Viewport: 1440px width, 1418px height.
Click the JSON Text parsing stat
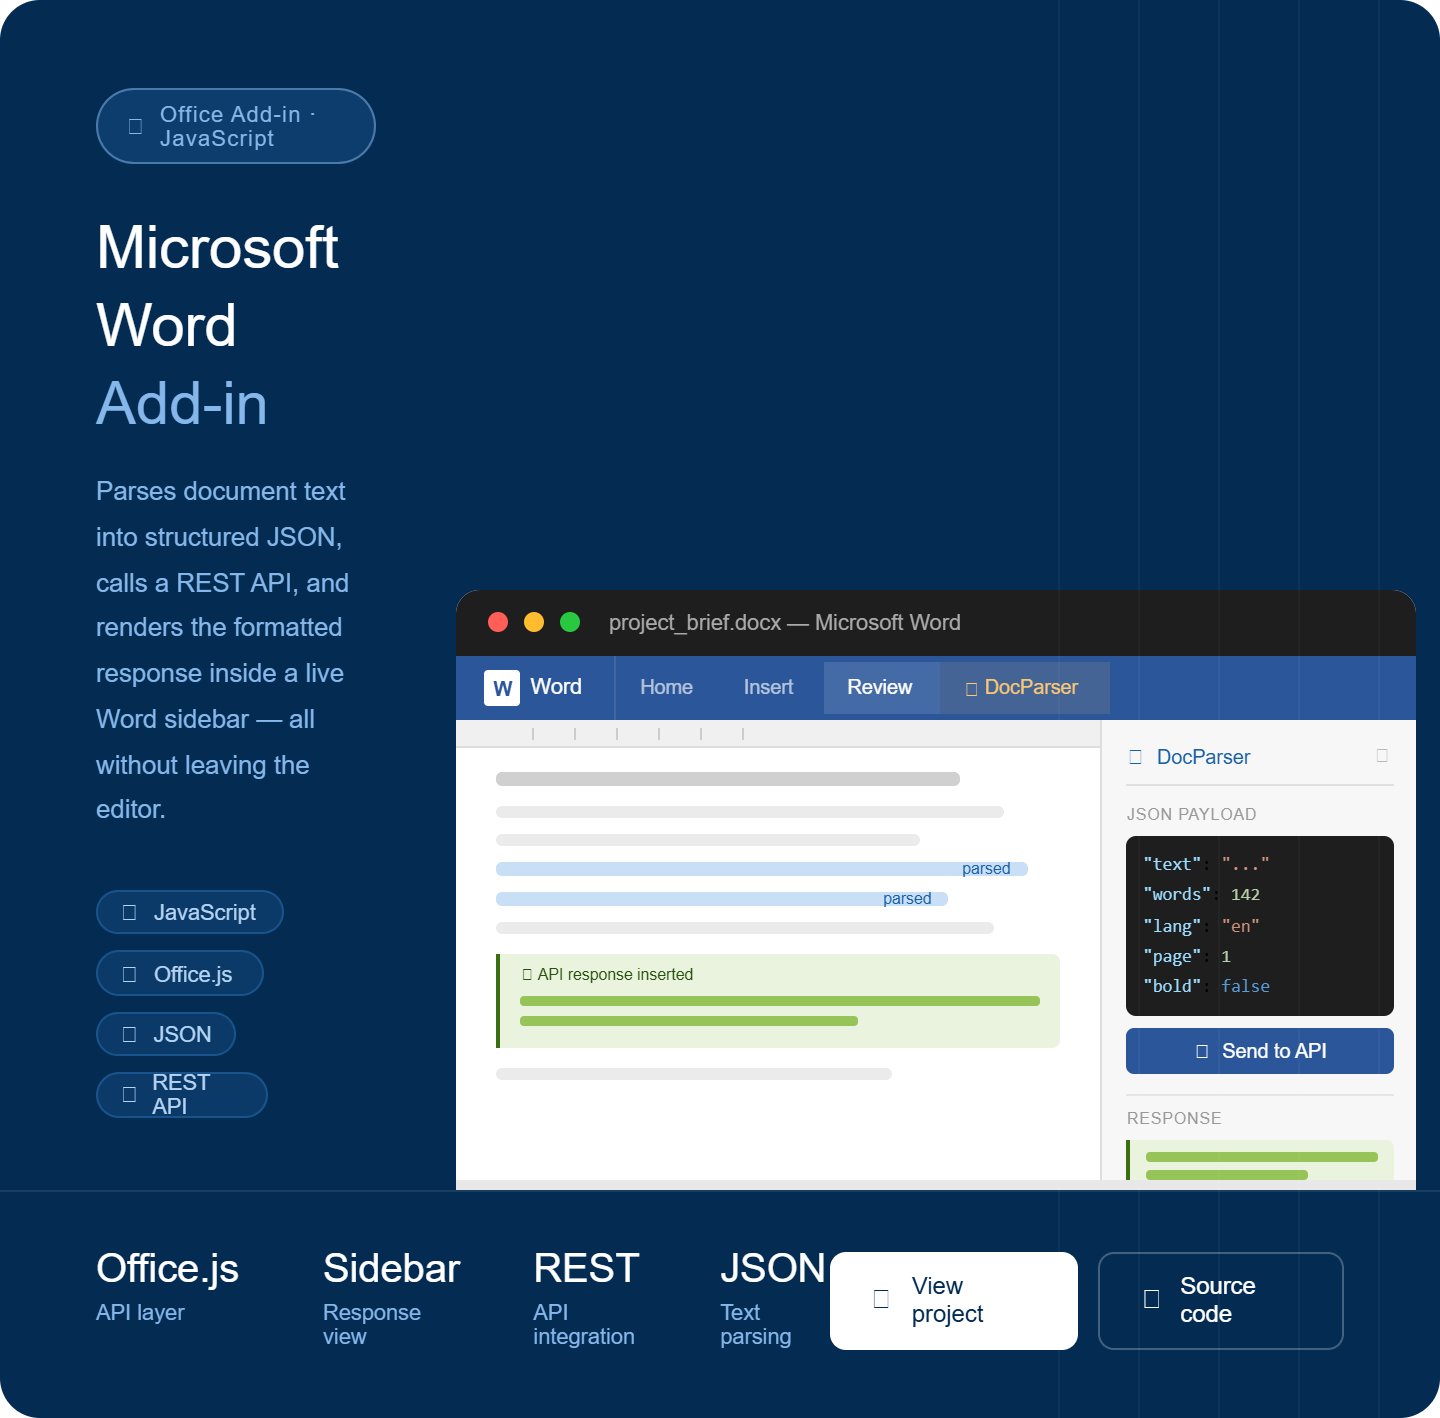[772, 1297]
